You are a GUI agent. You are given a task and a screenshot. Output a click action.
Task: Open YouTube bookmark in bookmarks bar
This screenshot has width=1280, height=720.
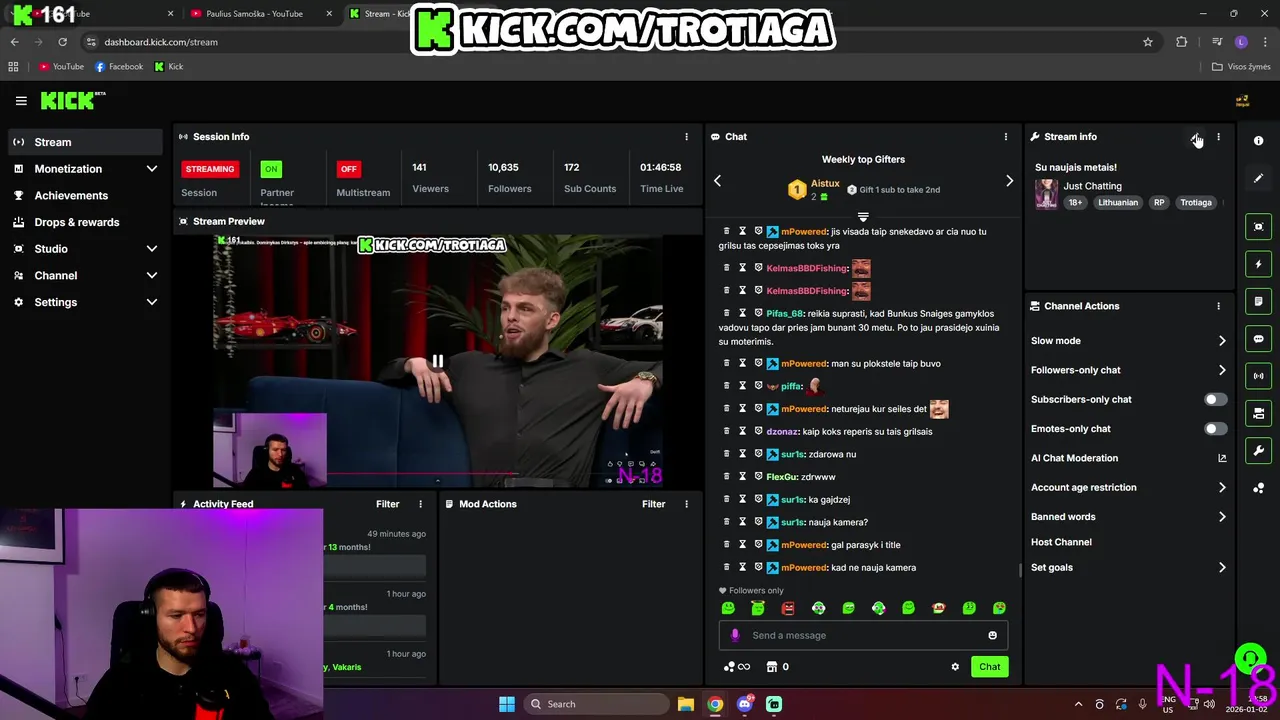tap(61, 67)
